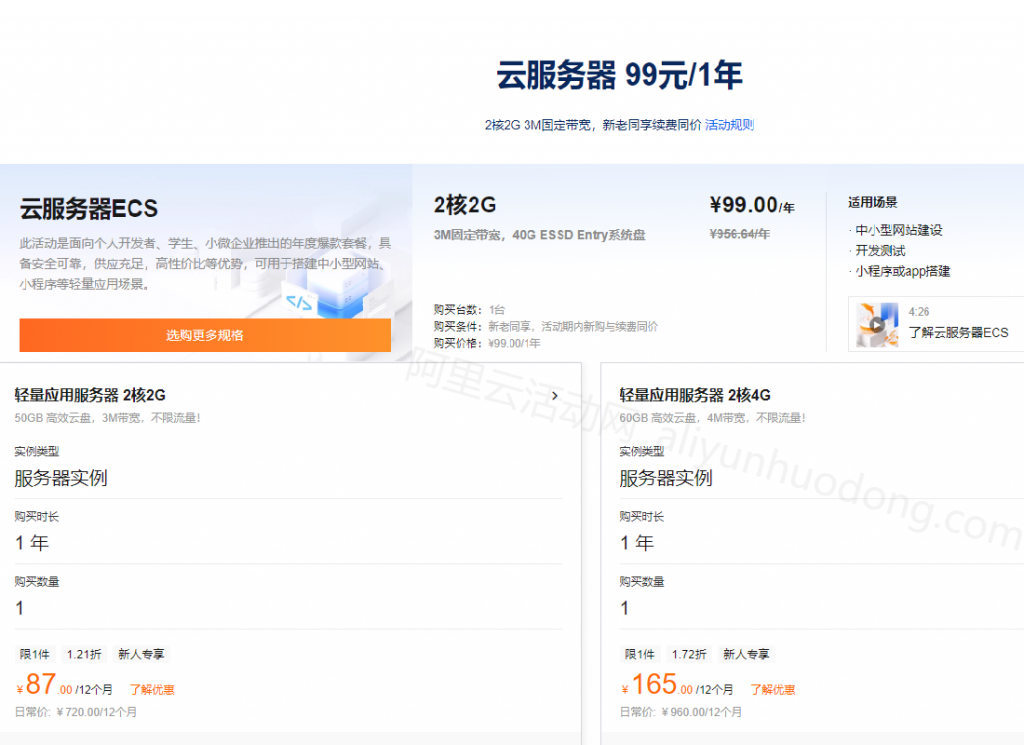Image resolution: width=1024 pixels, height=745 pixels.
Task: Click the 1 年 duration in the 2核4G card
Action: click(637, 543)
